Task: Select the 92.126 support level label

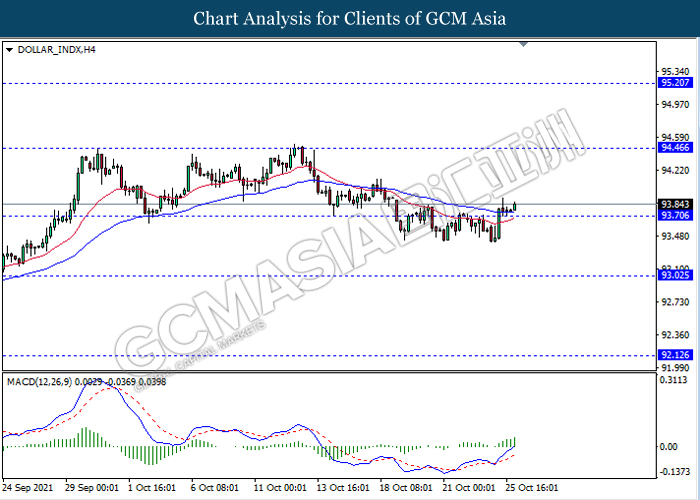Action: [x=675, y=355]
